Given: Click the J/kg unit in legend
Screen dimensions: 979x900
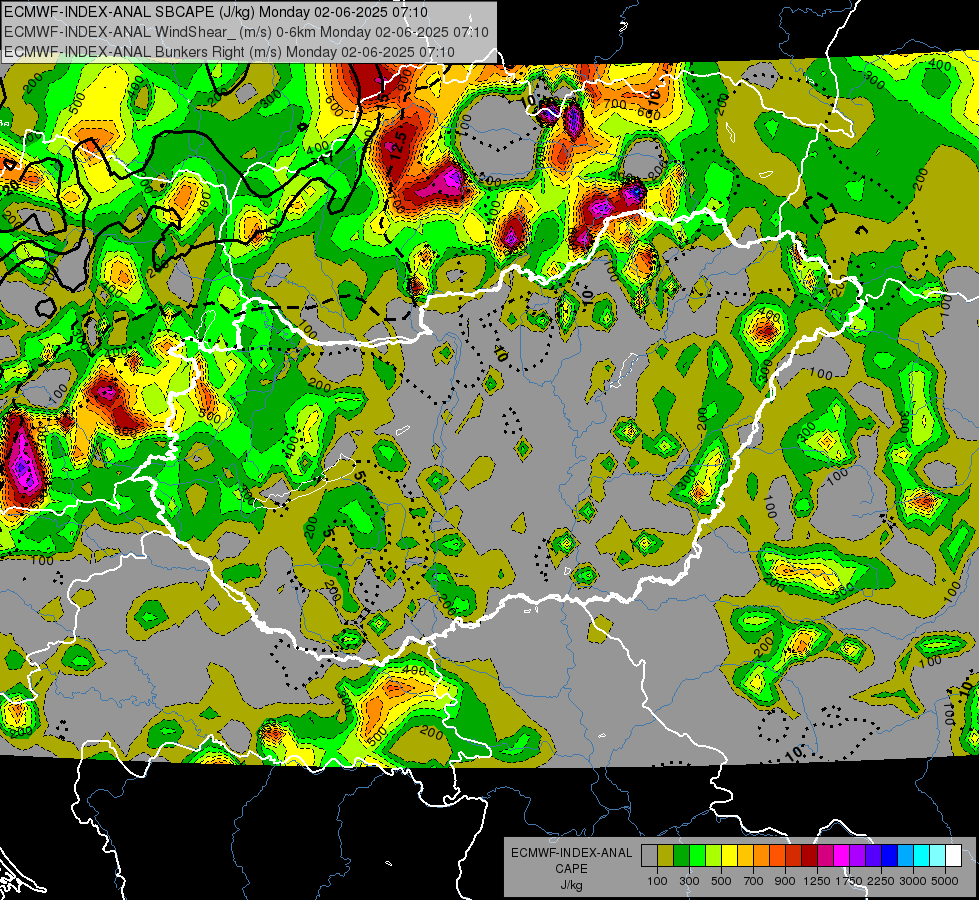Looking at the screenshot, I should pyautogui.click(x=571, y=885).
